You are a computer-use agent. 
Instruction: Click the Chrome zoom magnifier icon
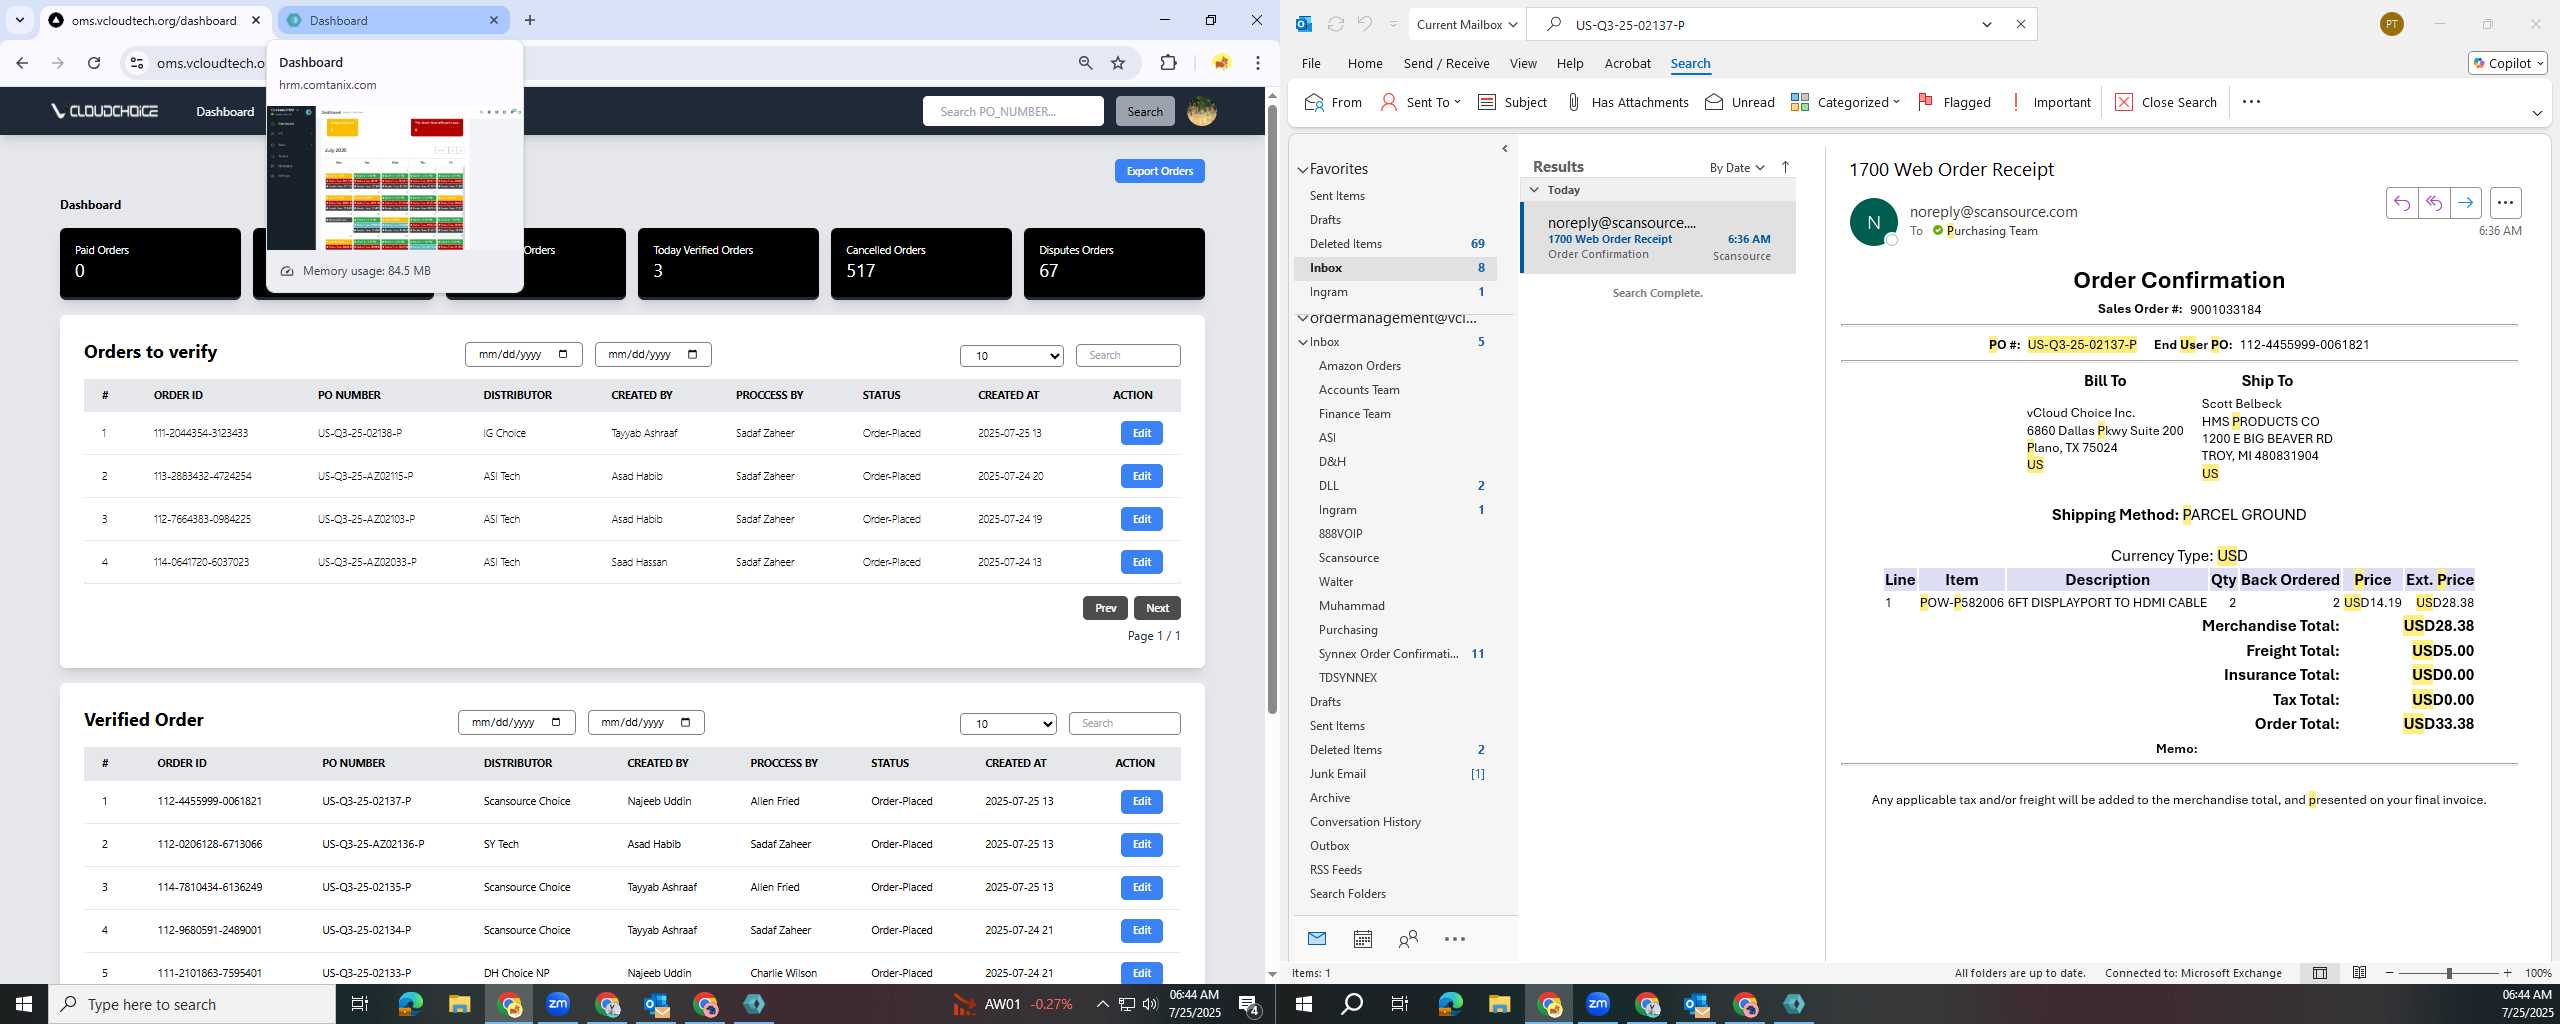(1085, 63)
